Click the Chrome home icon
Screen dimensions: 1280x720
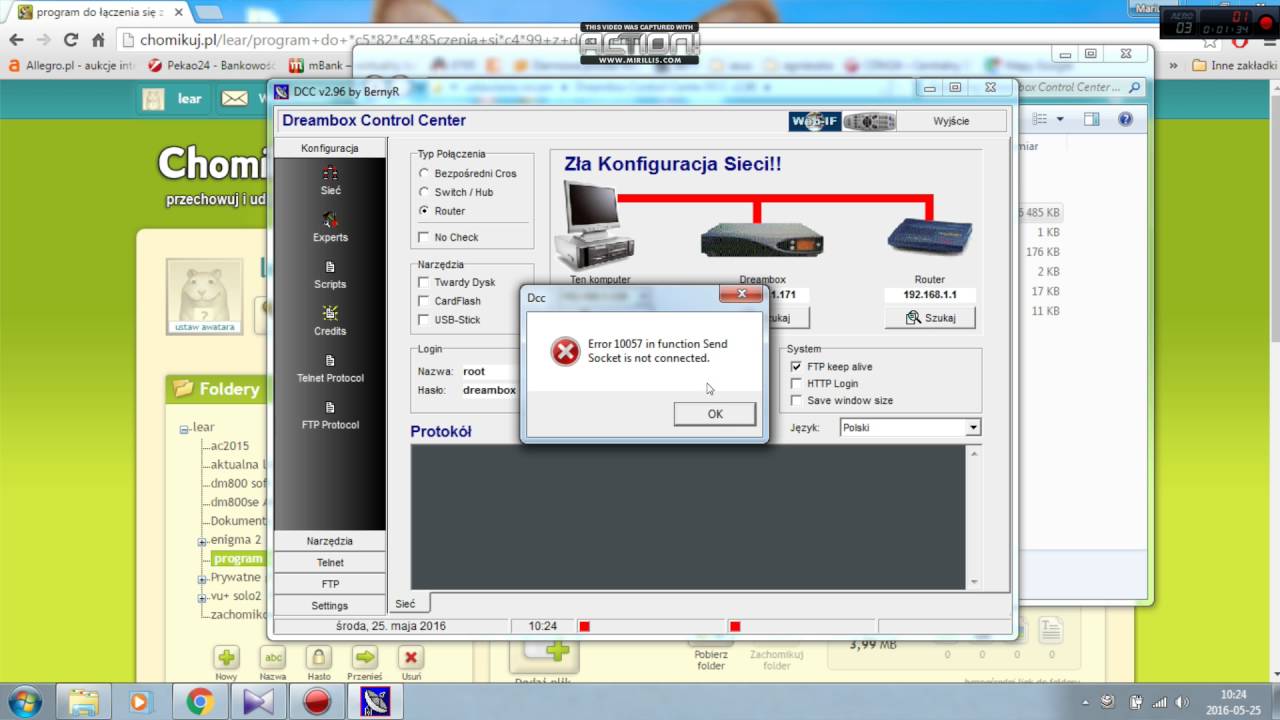(x=98, y=40)
